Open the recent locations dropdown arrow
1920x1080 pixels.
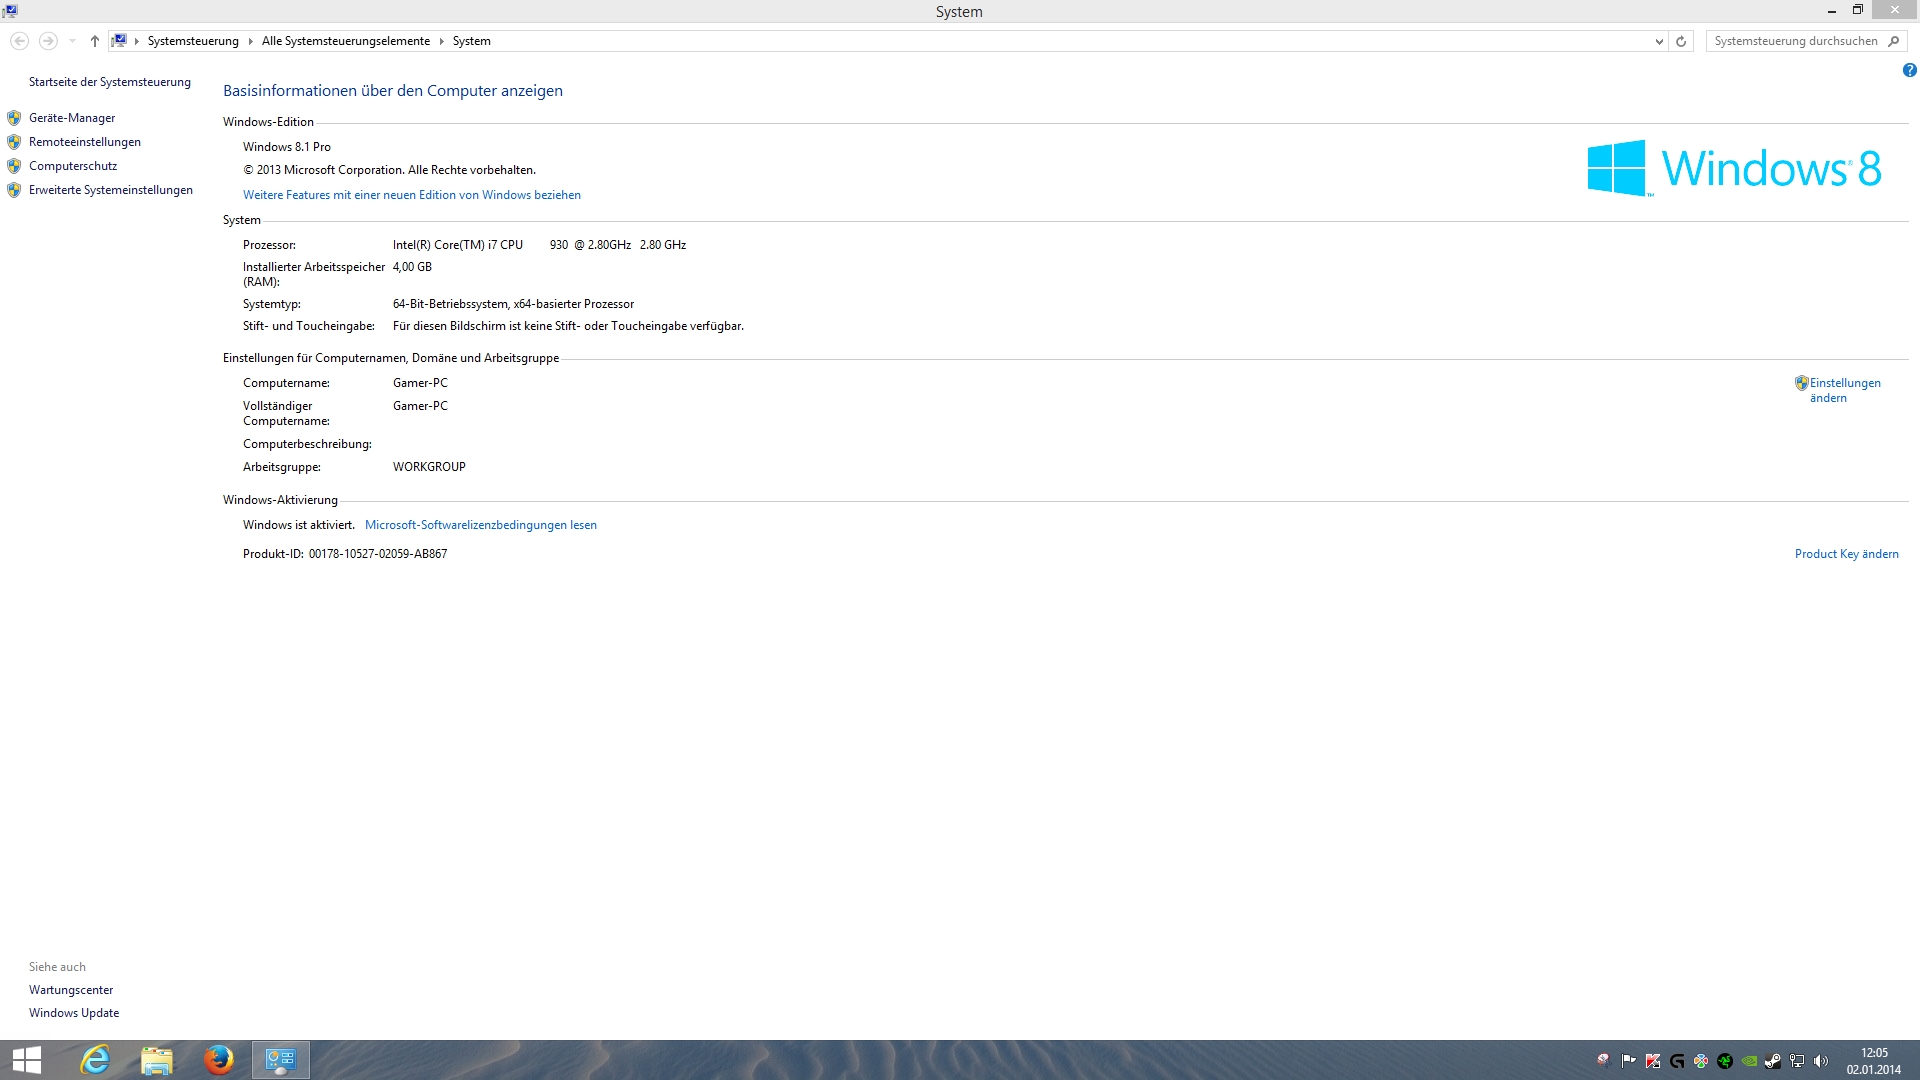(x=72, y=41)
